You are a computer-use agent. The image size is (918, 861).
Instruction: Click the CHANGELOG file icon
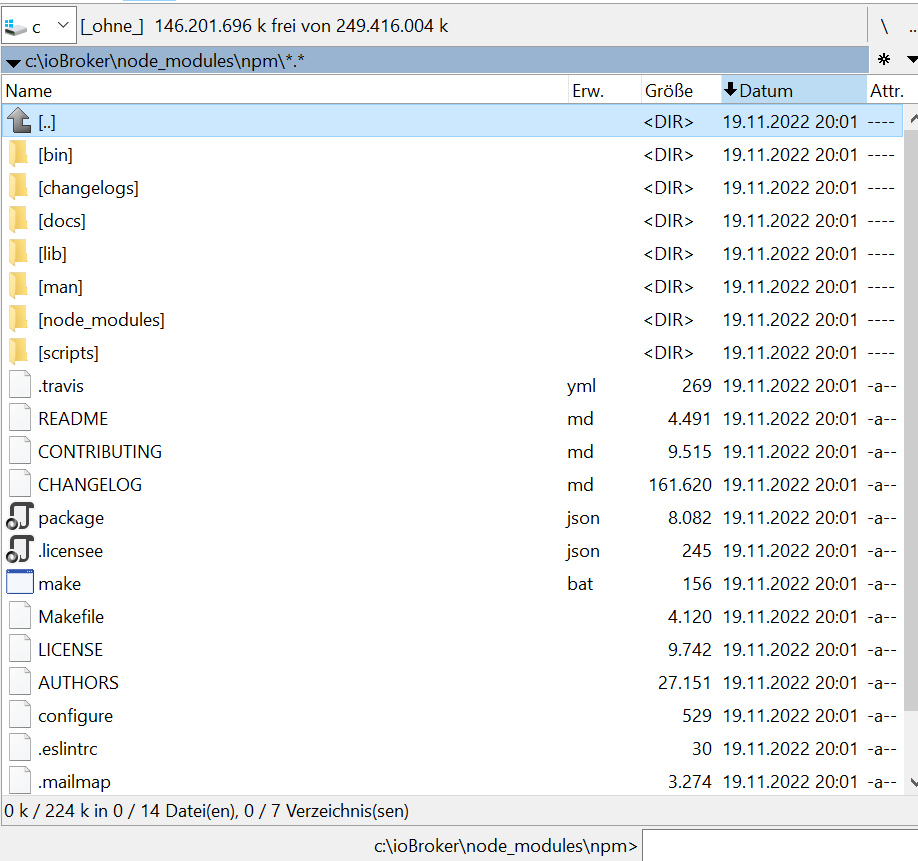tap(20, 485)
